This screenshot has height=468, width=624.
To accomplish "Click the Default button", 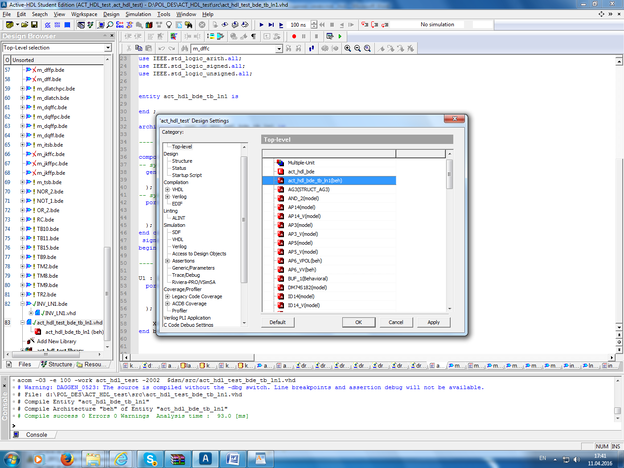I will tap(278, 322).
